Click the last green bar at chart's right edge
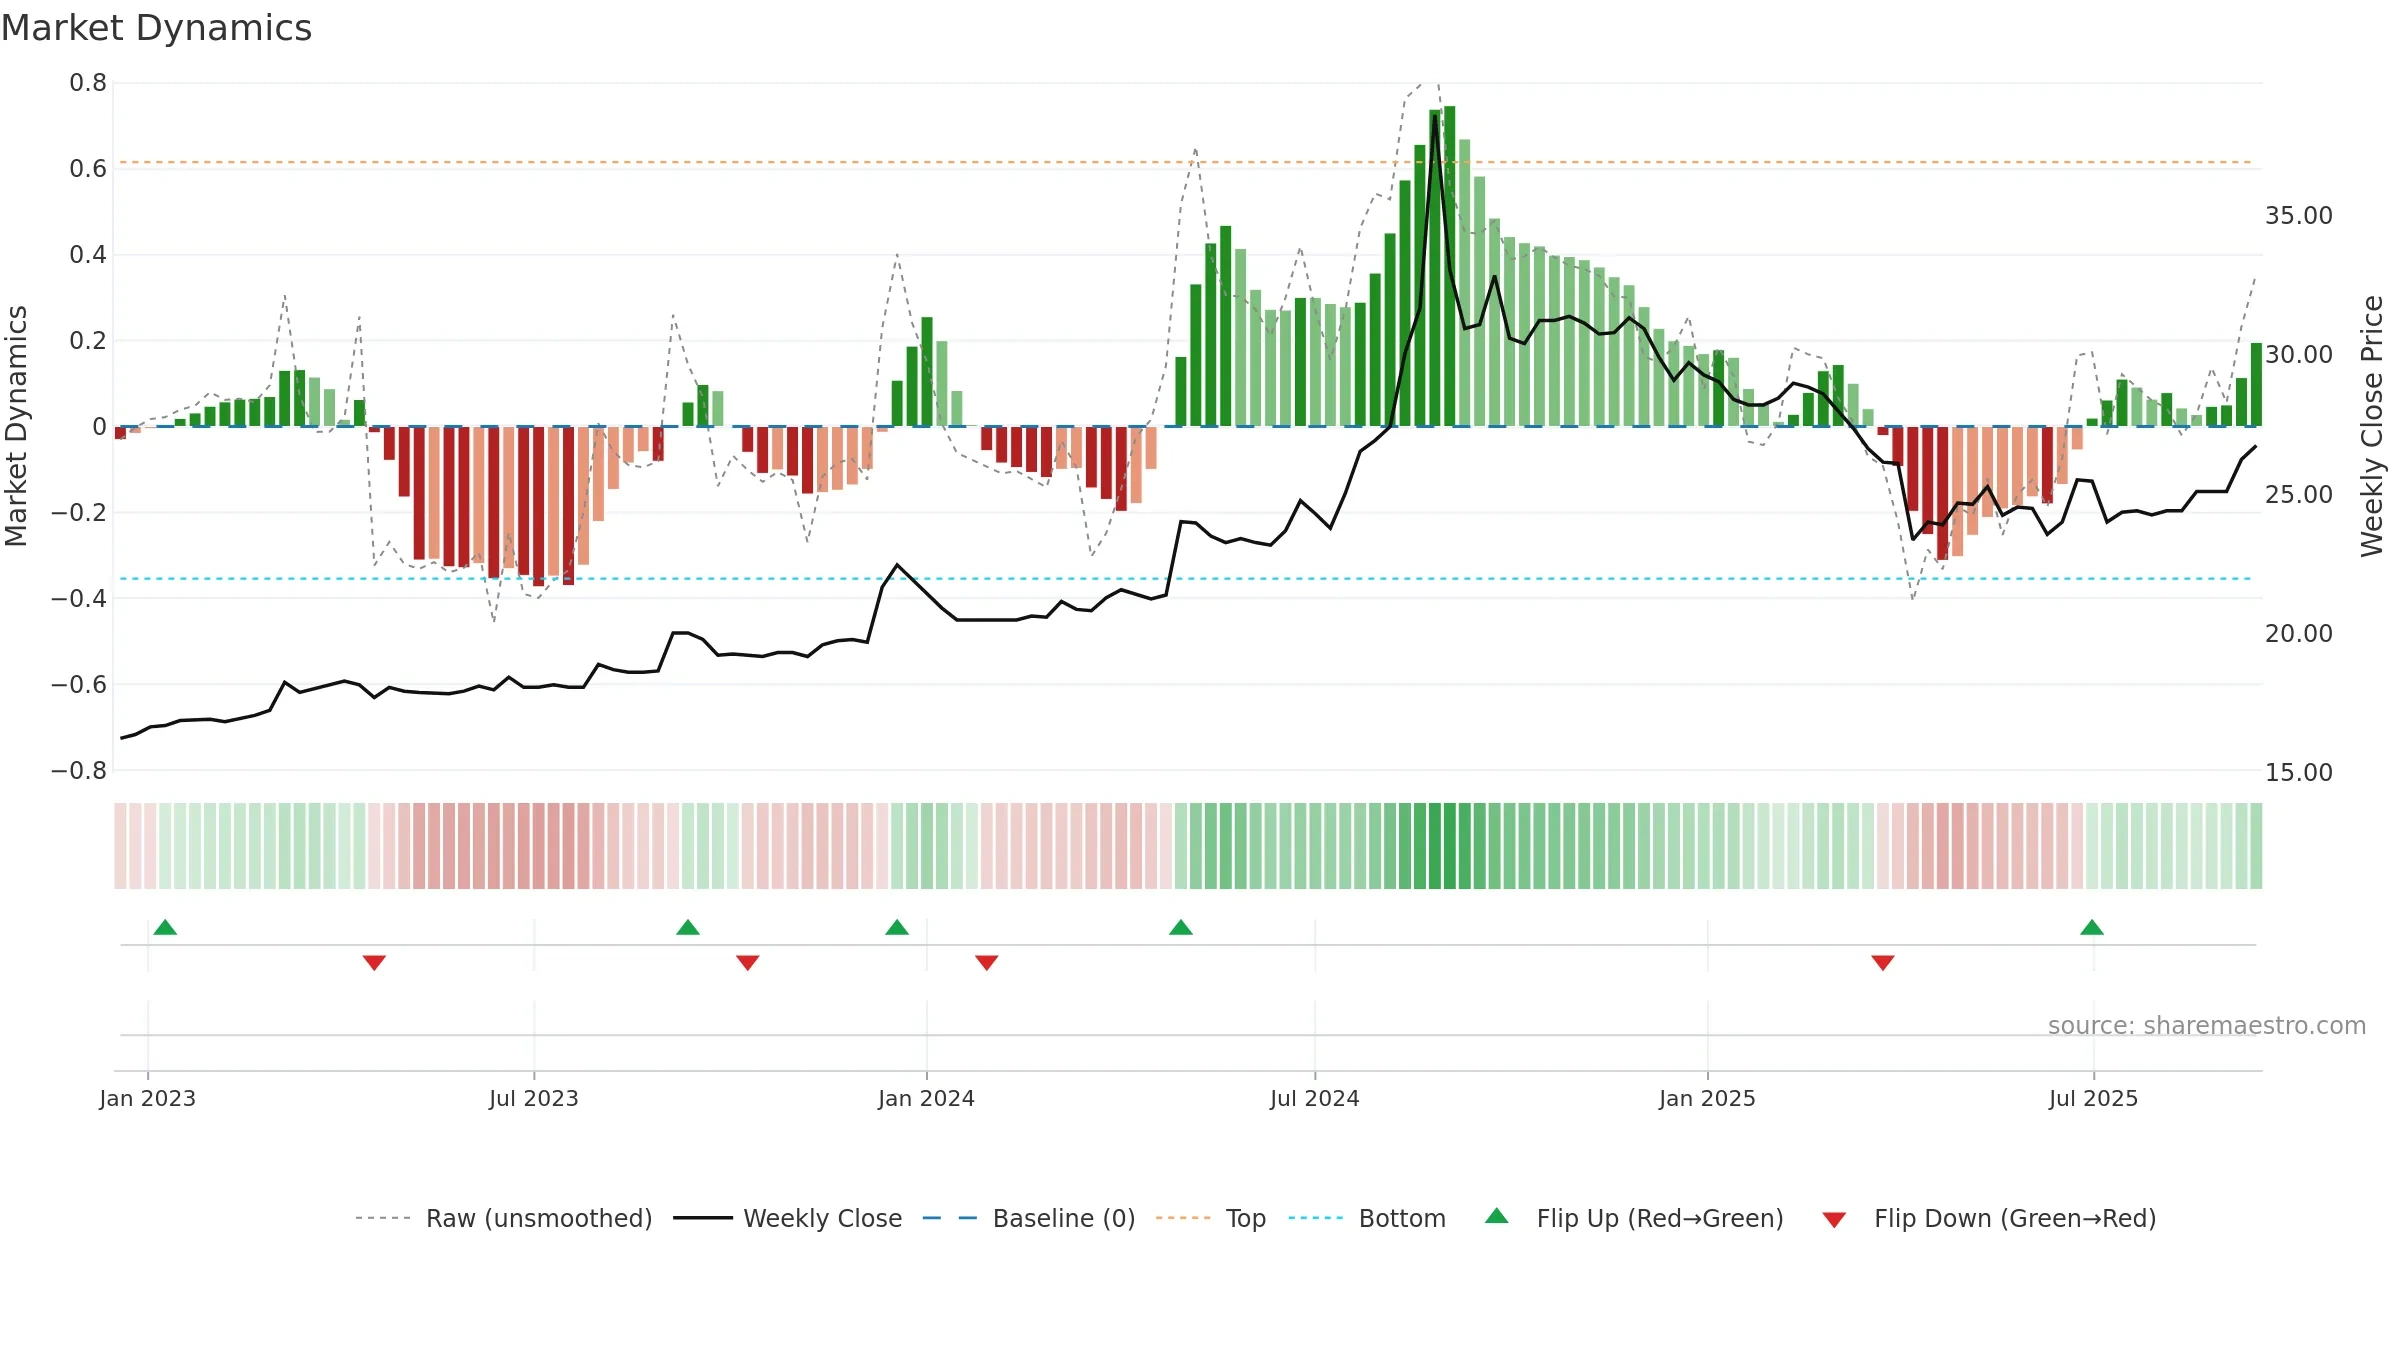This screenshot has height=1350, width=2400. click(x=2256, y=385)
